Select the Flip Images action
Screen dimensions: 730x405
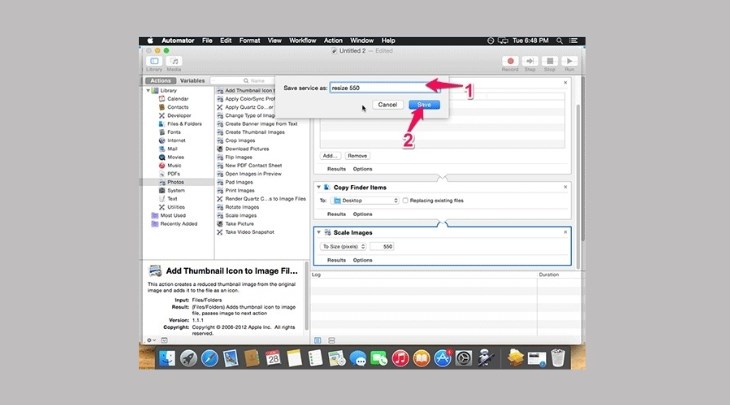238,157
